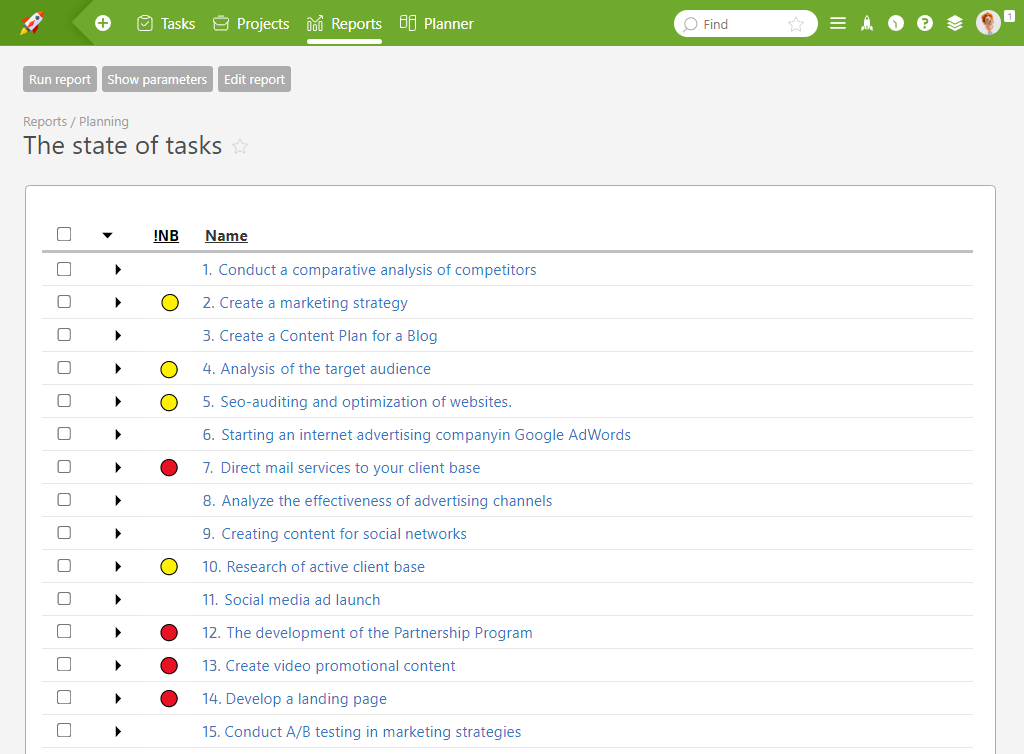
Task: Open the user avatar profile
Action: [988, 23]
